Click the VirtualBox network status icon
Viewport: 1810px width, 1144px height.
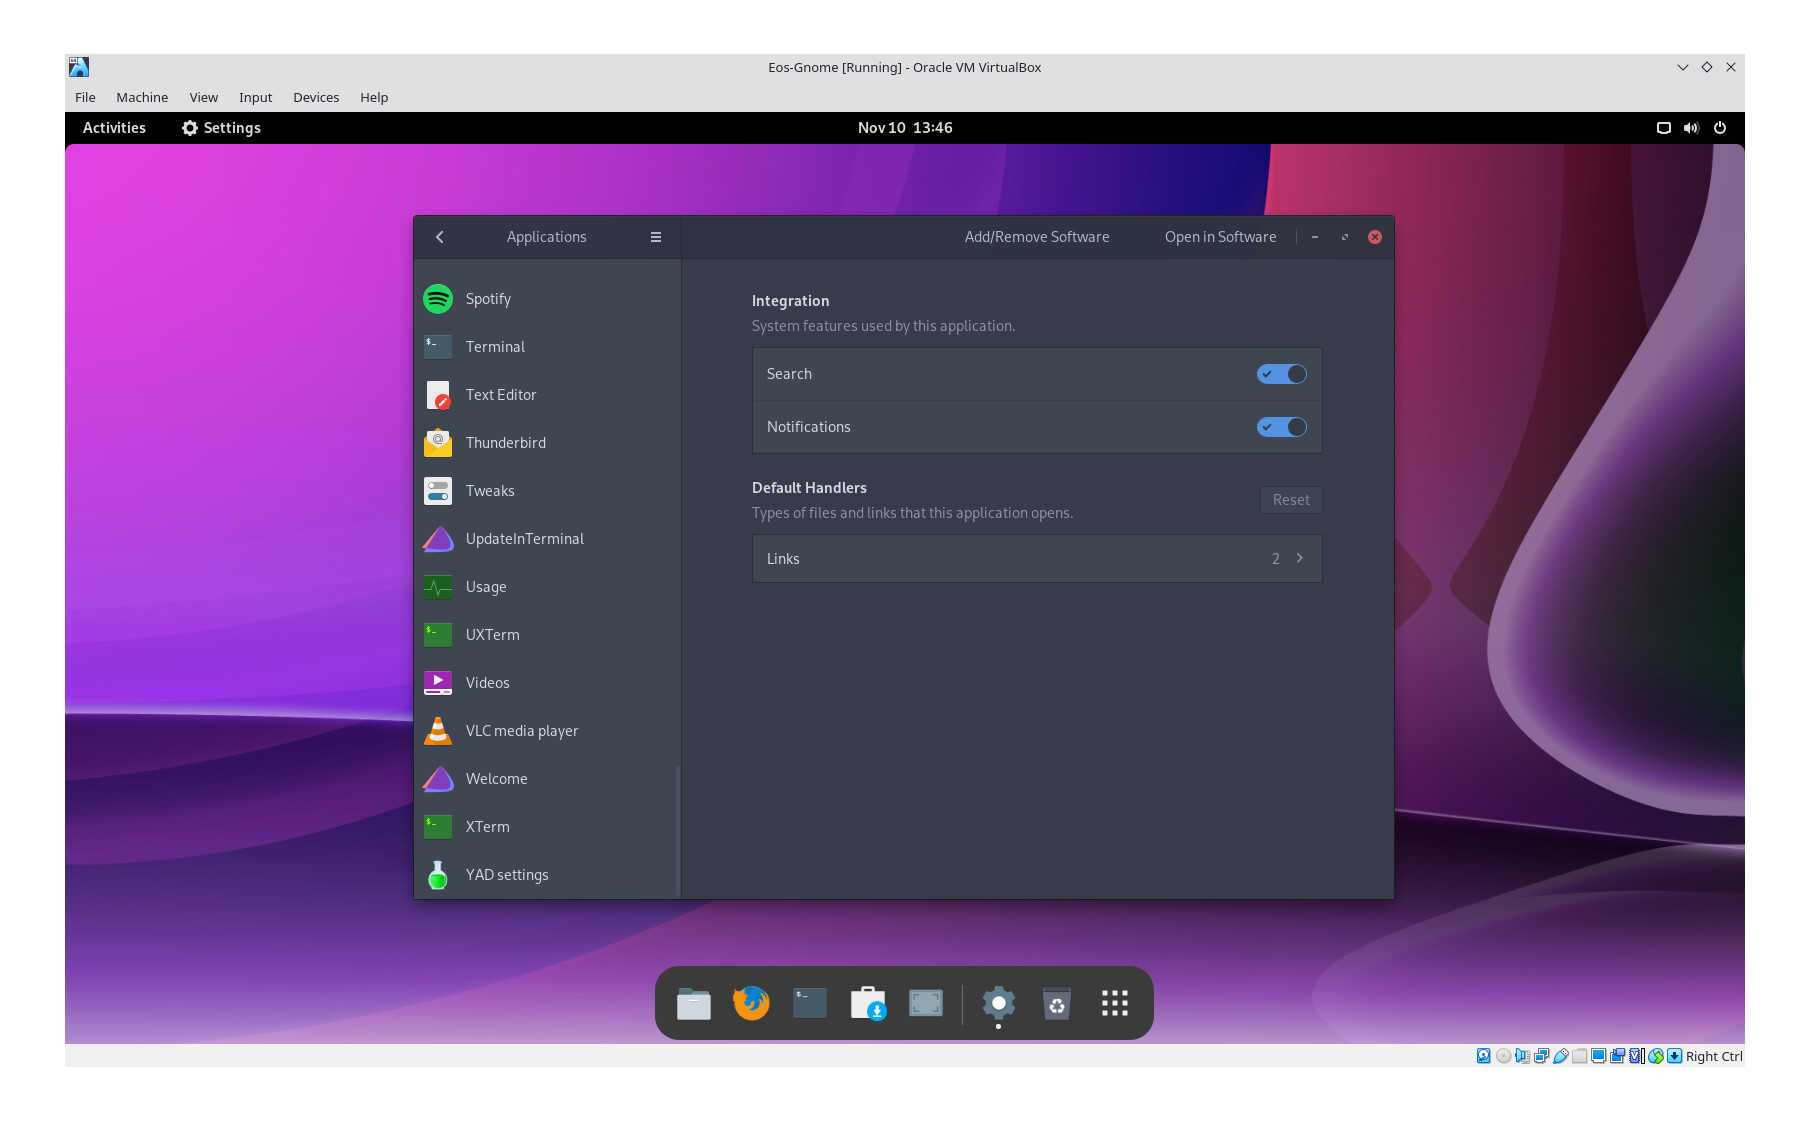(x=1542, y=1056)
